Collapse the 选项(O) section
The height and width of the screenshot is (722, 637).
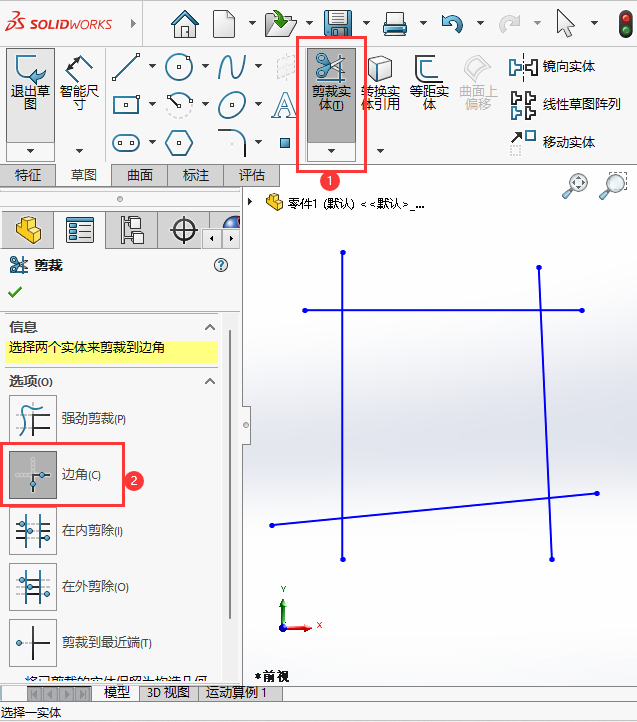pos(210,381)
